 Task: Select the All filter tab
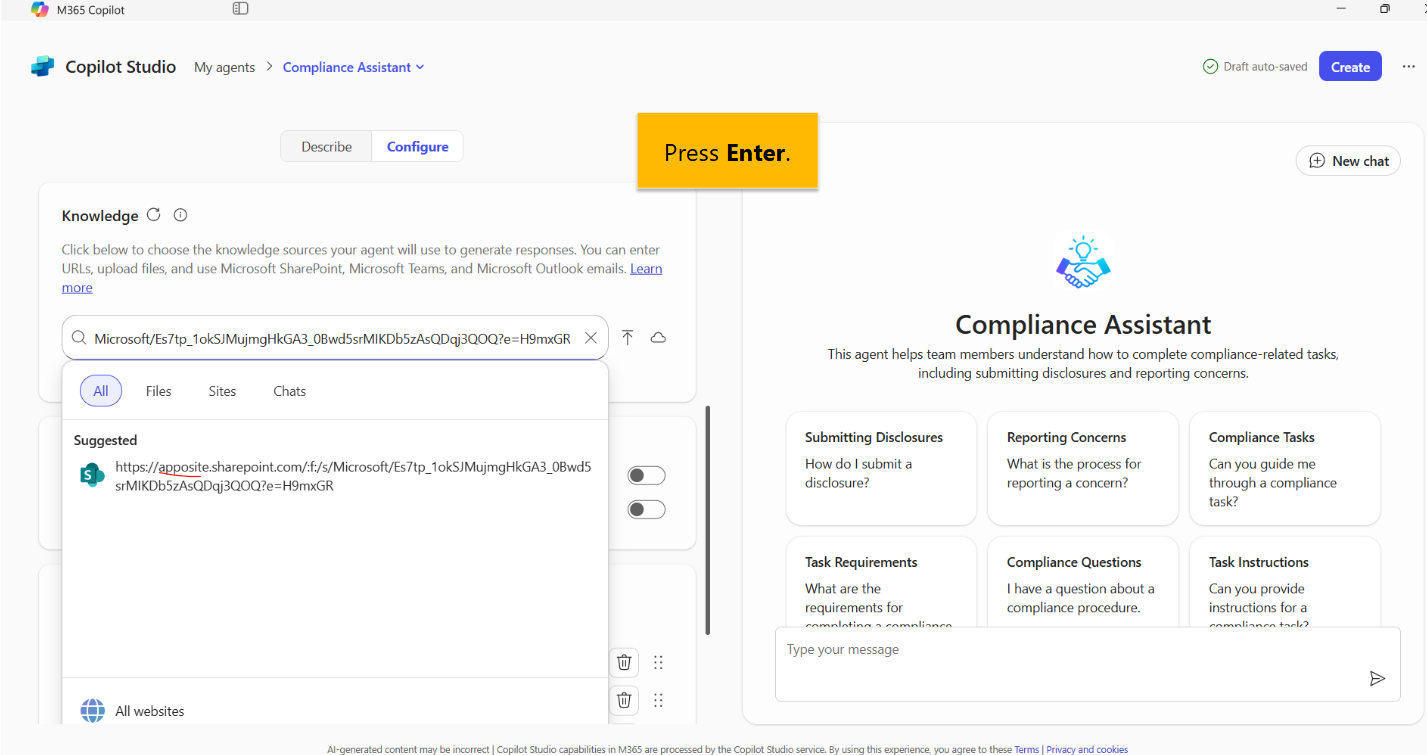[x=101, y=391]
